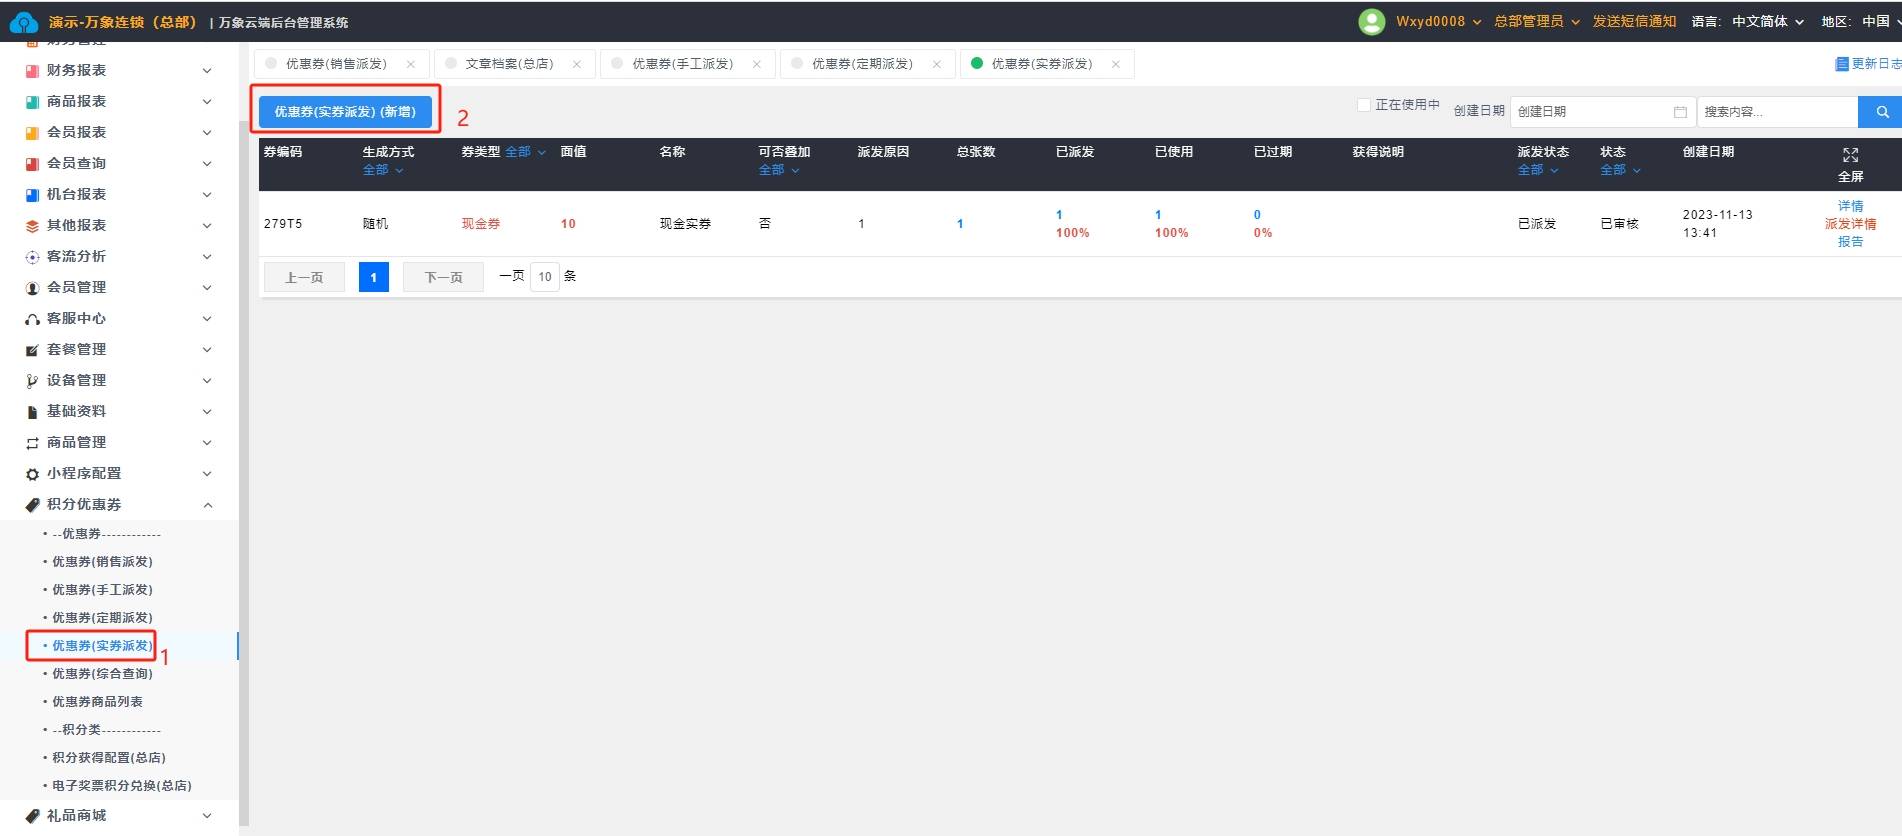The width and height of the screenshot is (1902, 836).
Task: Open 报告 link for row 279T5
Action: tap(1850, 242)
